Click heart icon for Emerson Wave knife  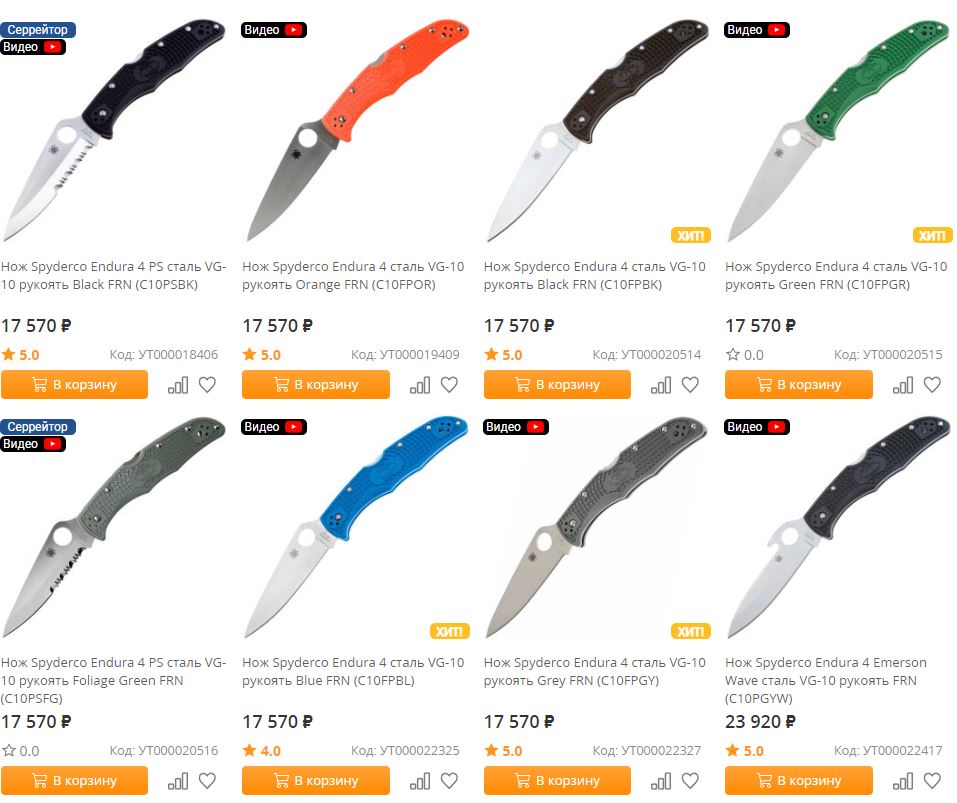pos(932,781)
